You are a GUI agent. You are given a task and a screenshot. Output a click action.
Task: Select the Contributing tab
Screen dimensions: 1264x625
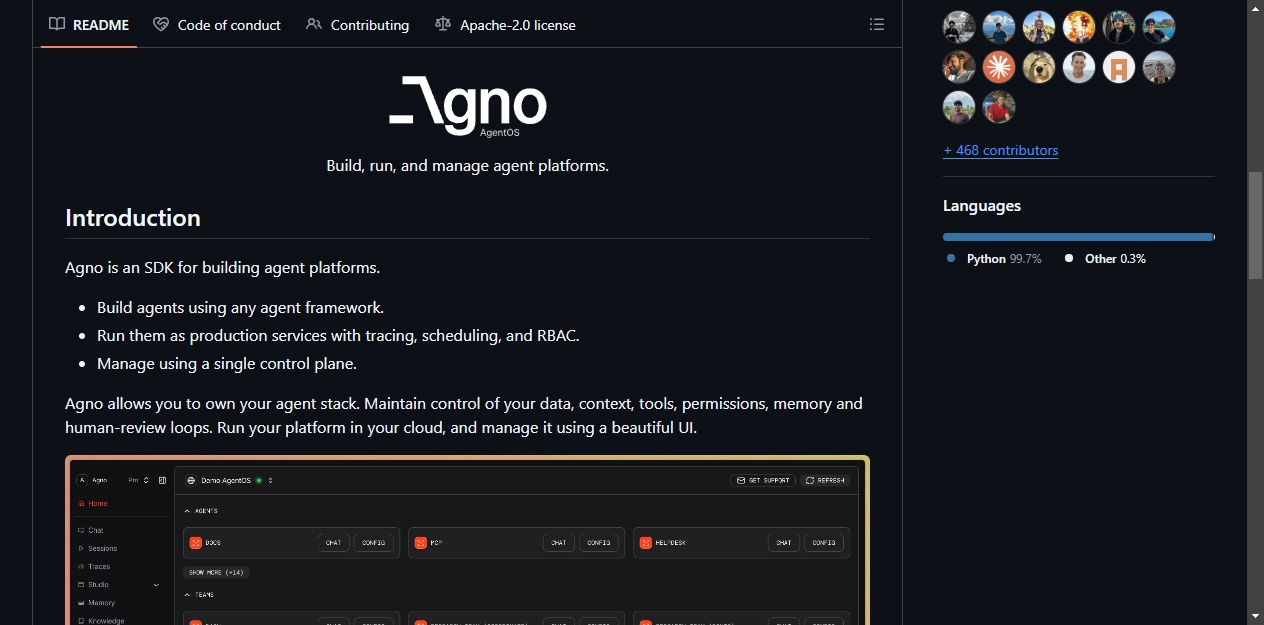tap(358, 25)
